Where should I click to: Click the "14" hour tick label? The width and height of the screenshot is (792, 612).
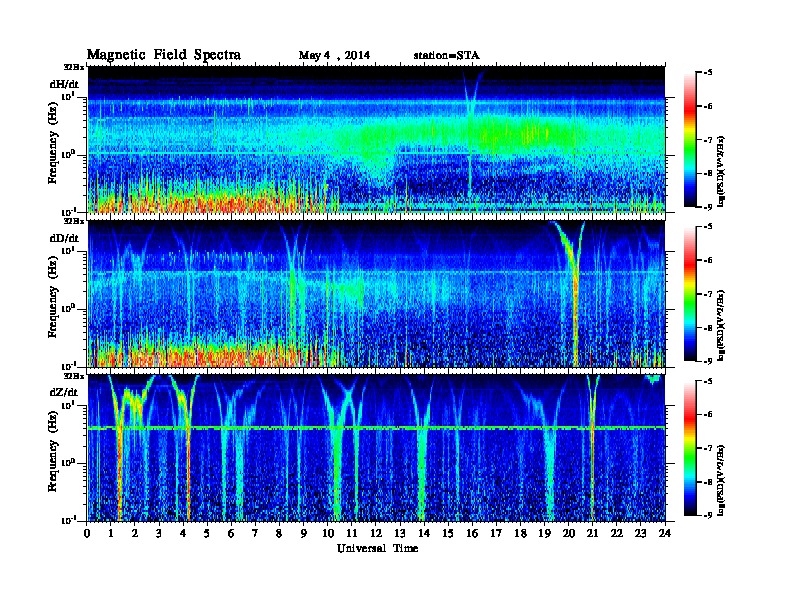tap(424, 534)
